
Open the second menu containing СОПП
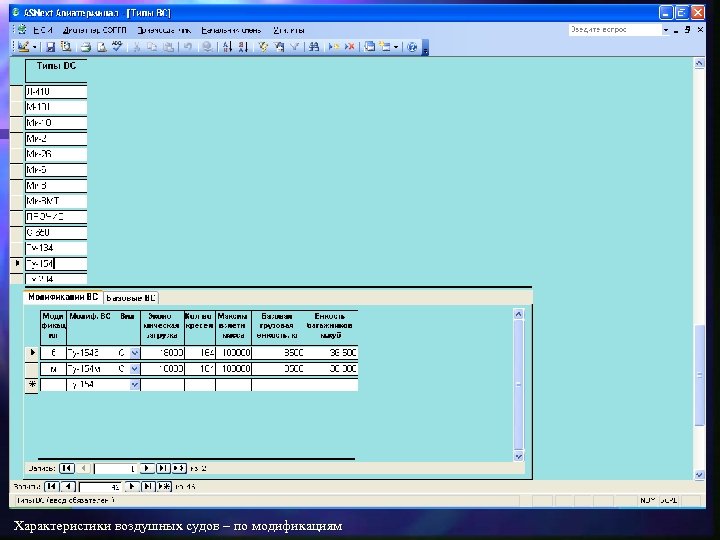(95, 30)
